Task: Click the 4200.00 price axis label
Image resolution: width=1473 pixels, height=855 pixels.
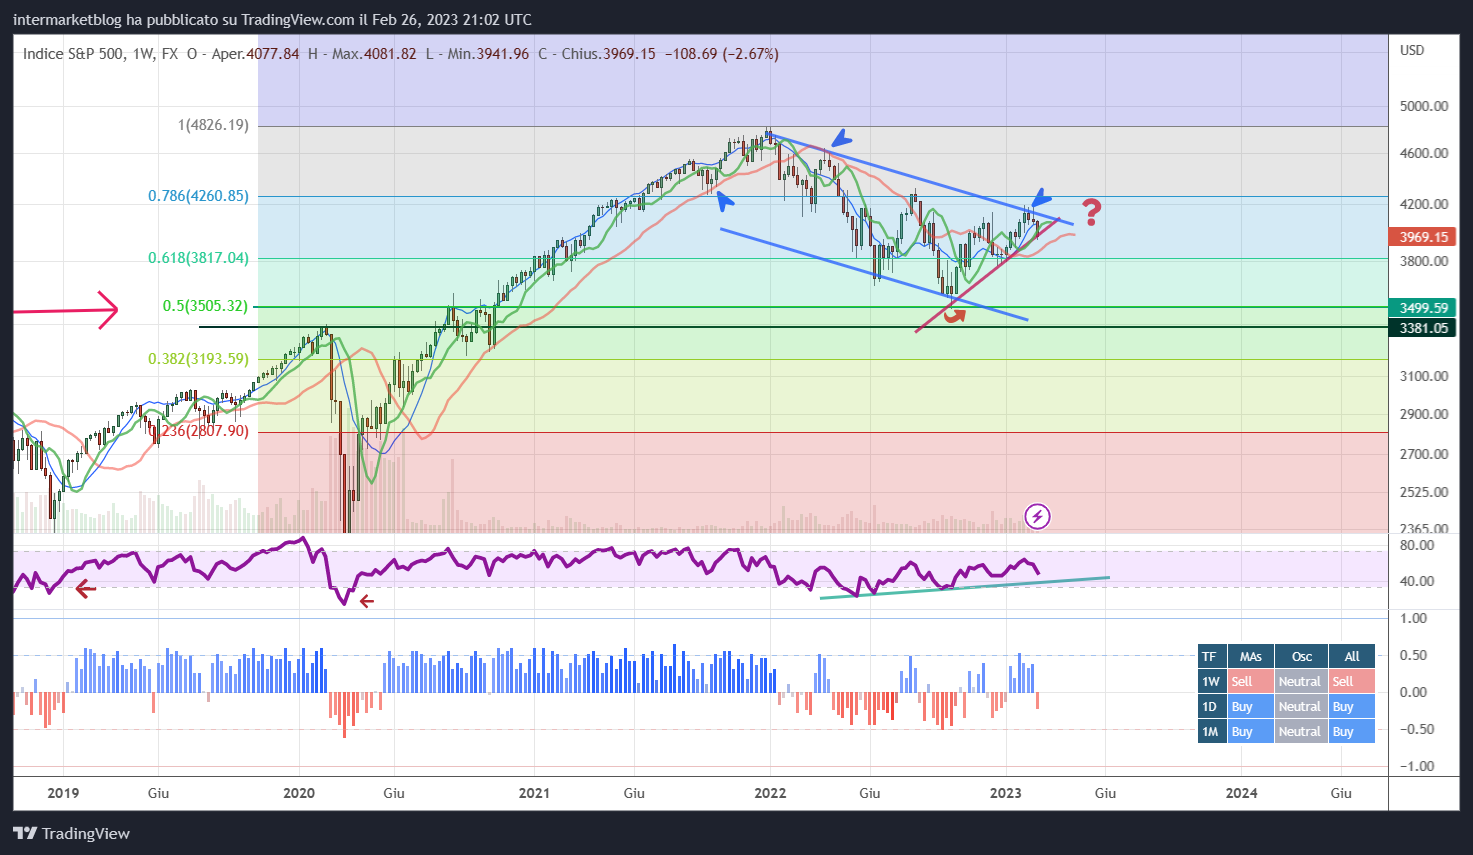Action: [1424, 204]
